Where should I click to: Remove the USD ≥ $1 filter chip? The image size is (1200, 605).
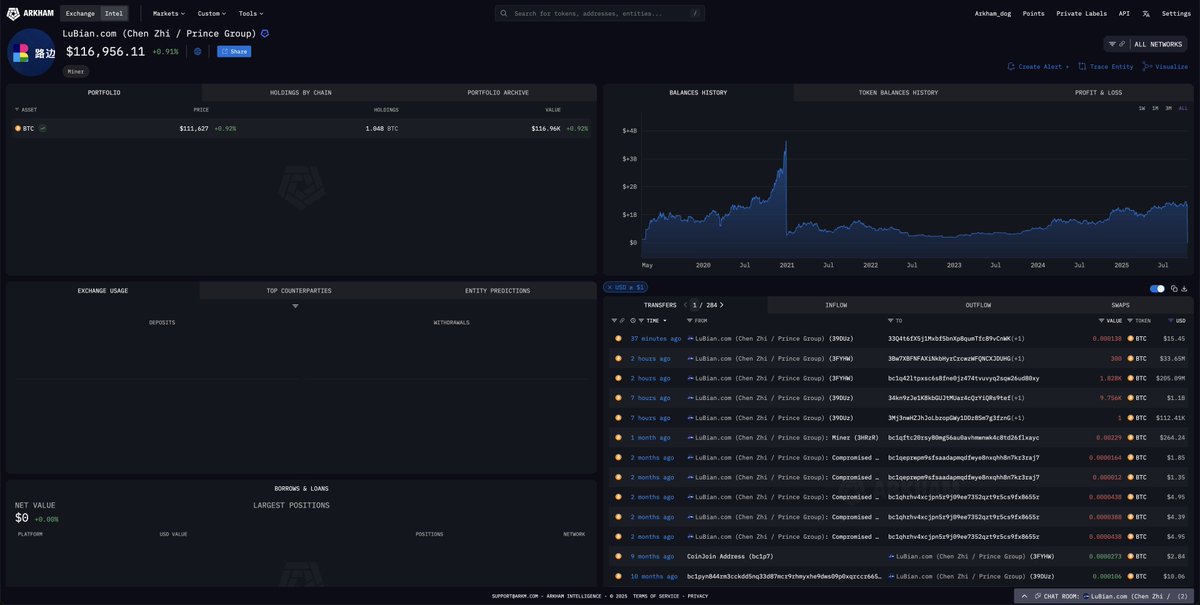coord(609,289)
